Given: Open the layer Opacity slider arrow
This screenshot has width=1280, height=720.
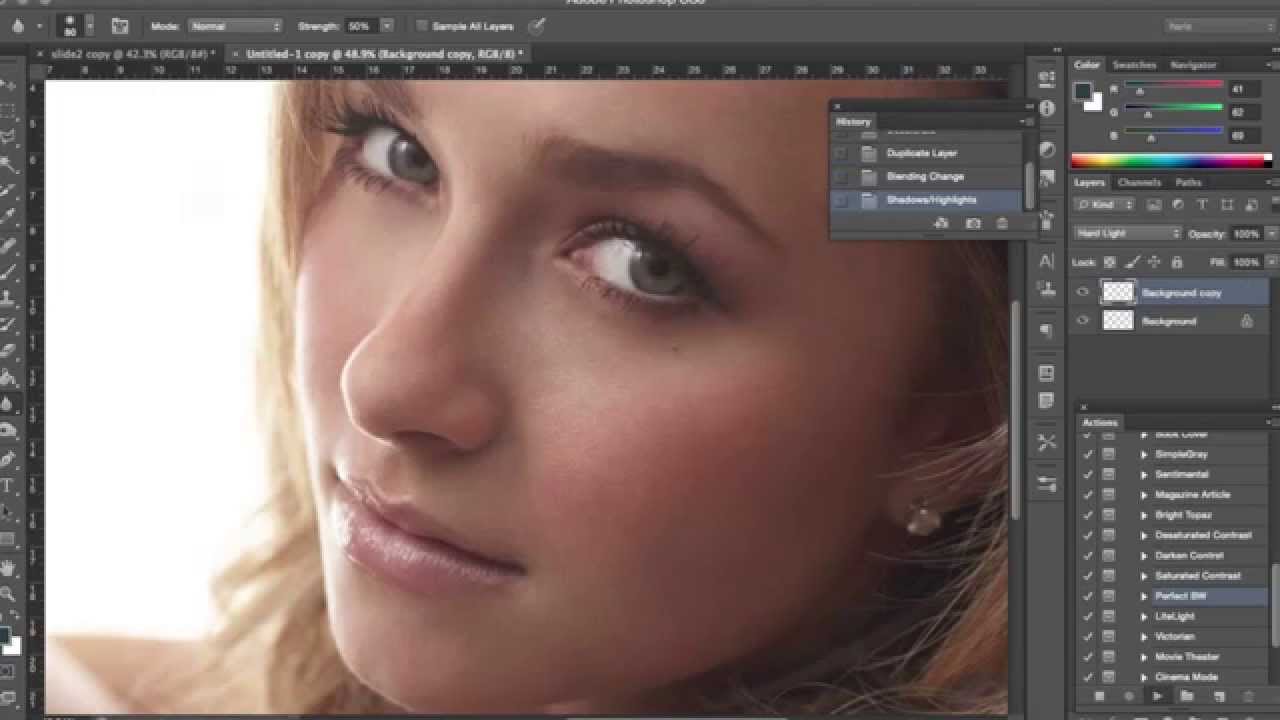Looking at the screenshot, I should pyautogui.click(x=1272, y=233).
